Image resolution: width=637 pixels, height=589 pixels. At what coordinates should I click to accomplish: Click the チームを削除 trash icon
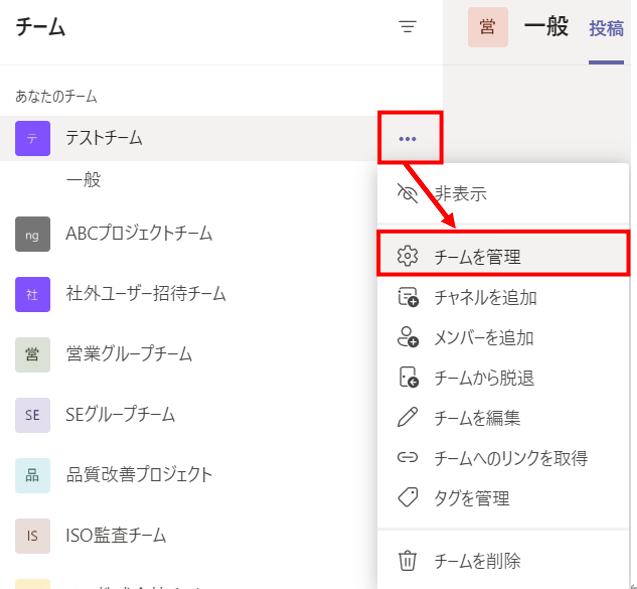(x=407, y=561)
